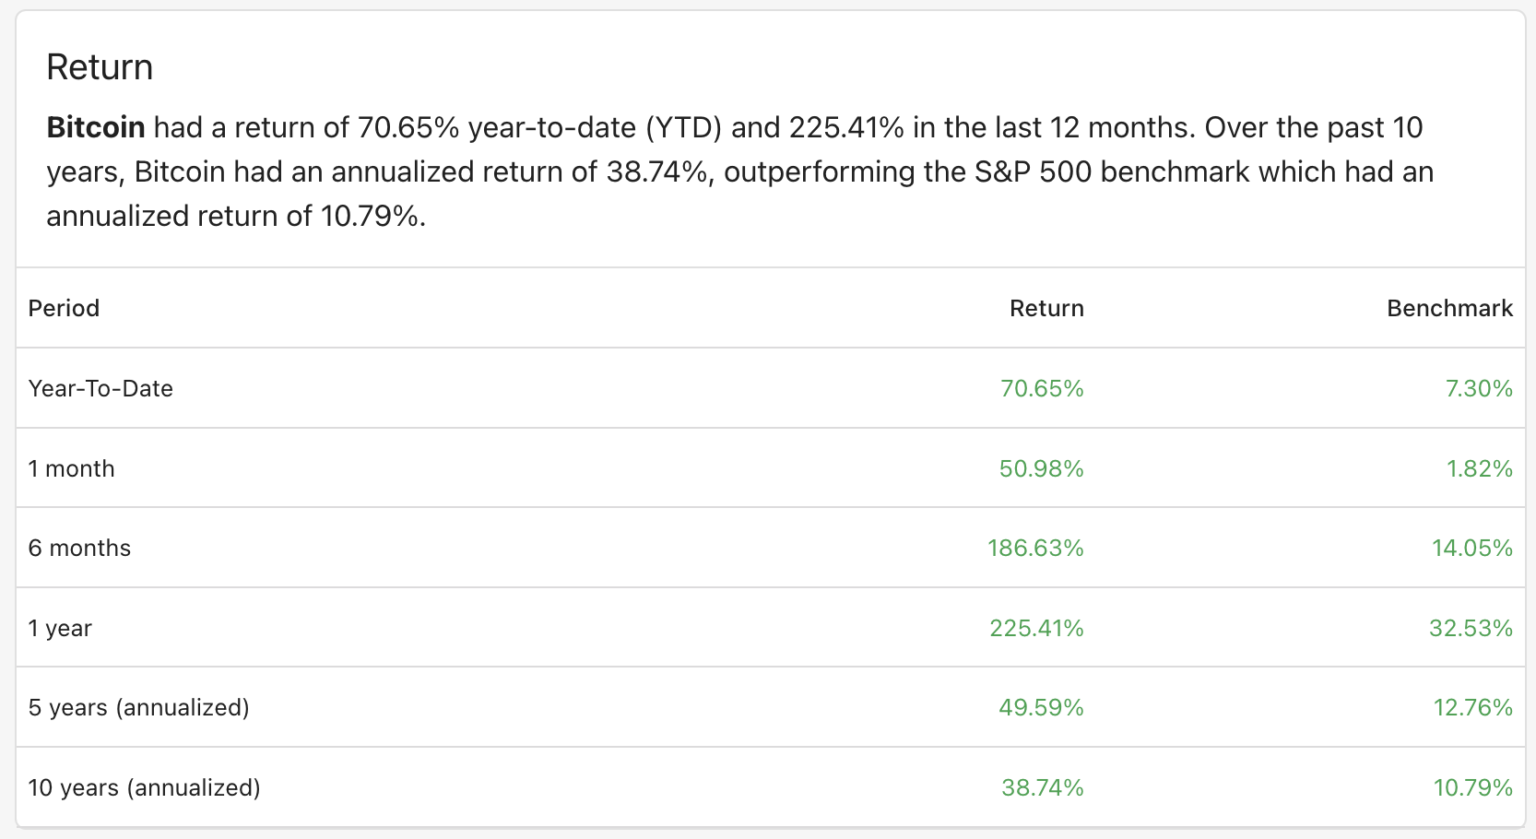Viewport: 1536px width, 839px height.
Task: Select the "10 years (annualized)" row label
Action: 144,788
